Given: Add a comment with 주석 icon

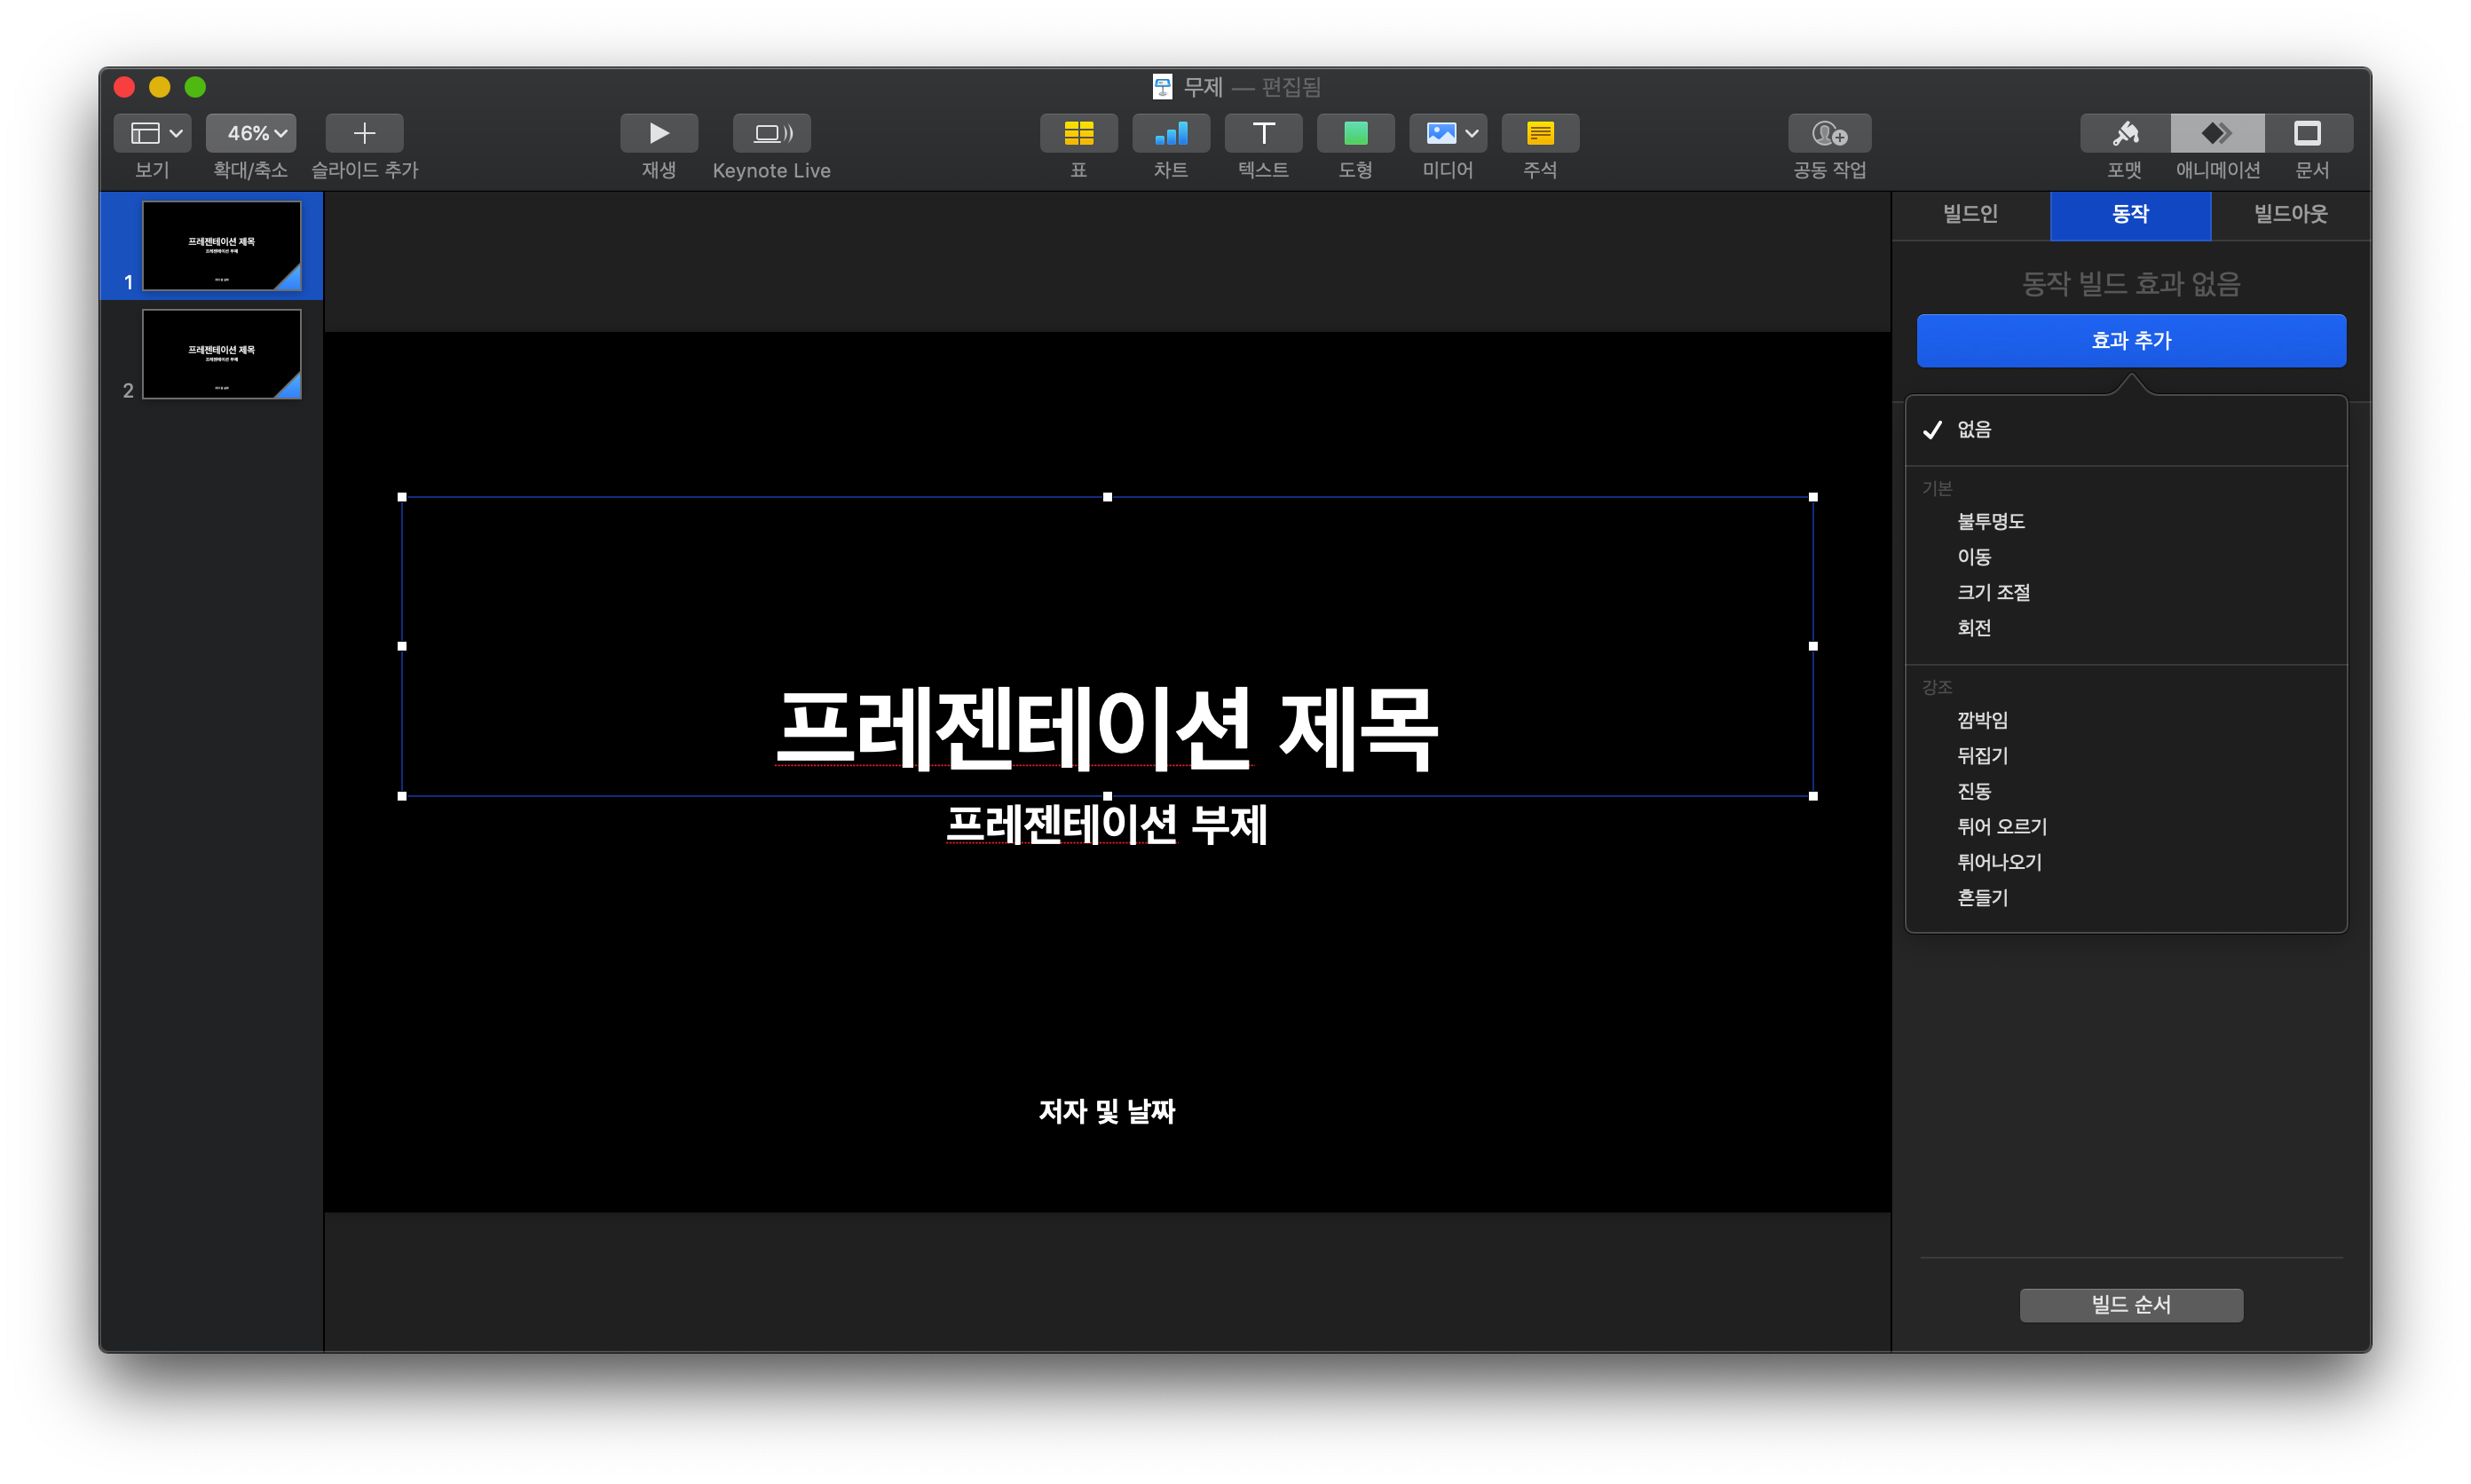Looking at the screenshot, I should point(1540,133).
